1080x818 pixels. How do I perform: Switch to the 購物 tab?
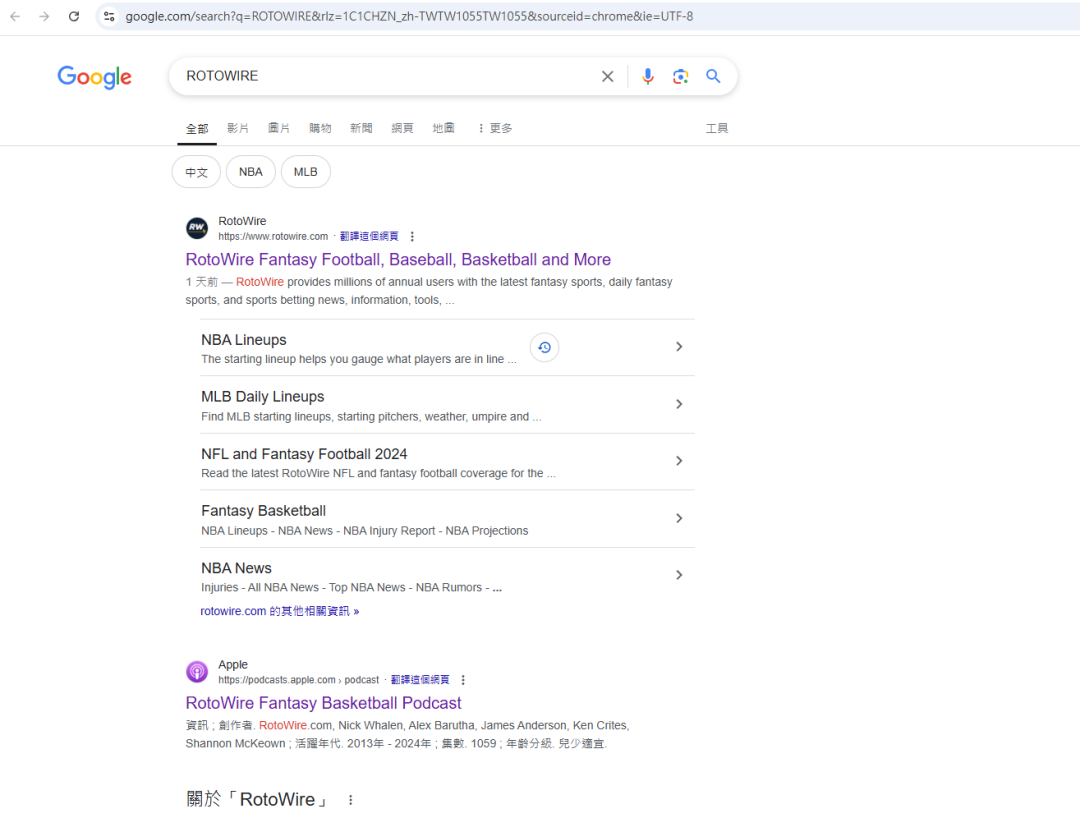320,128
